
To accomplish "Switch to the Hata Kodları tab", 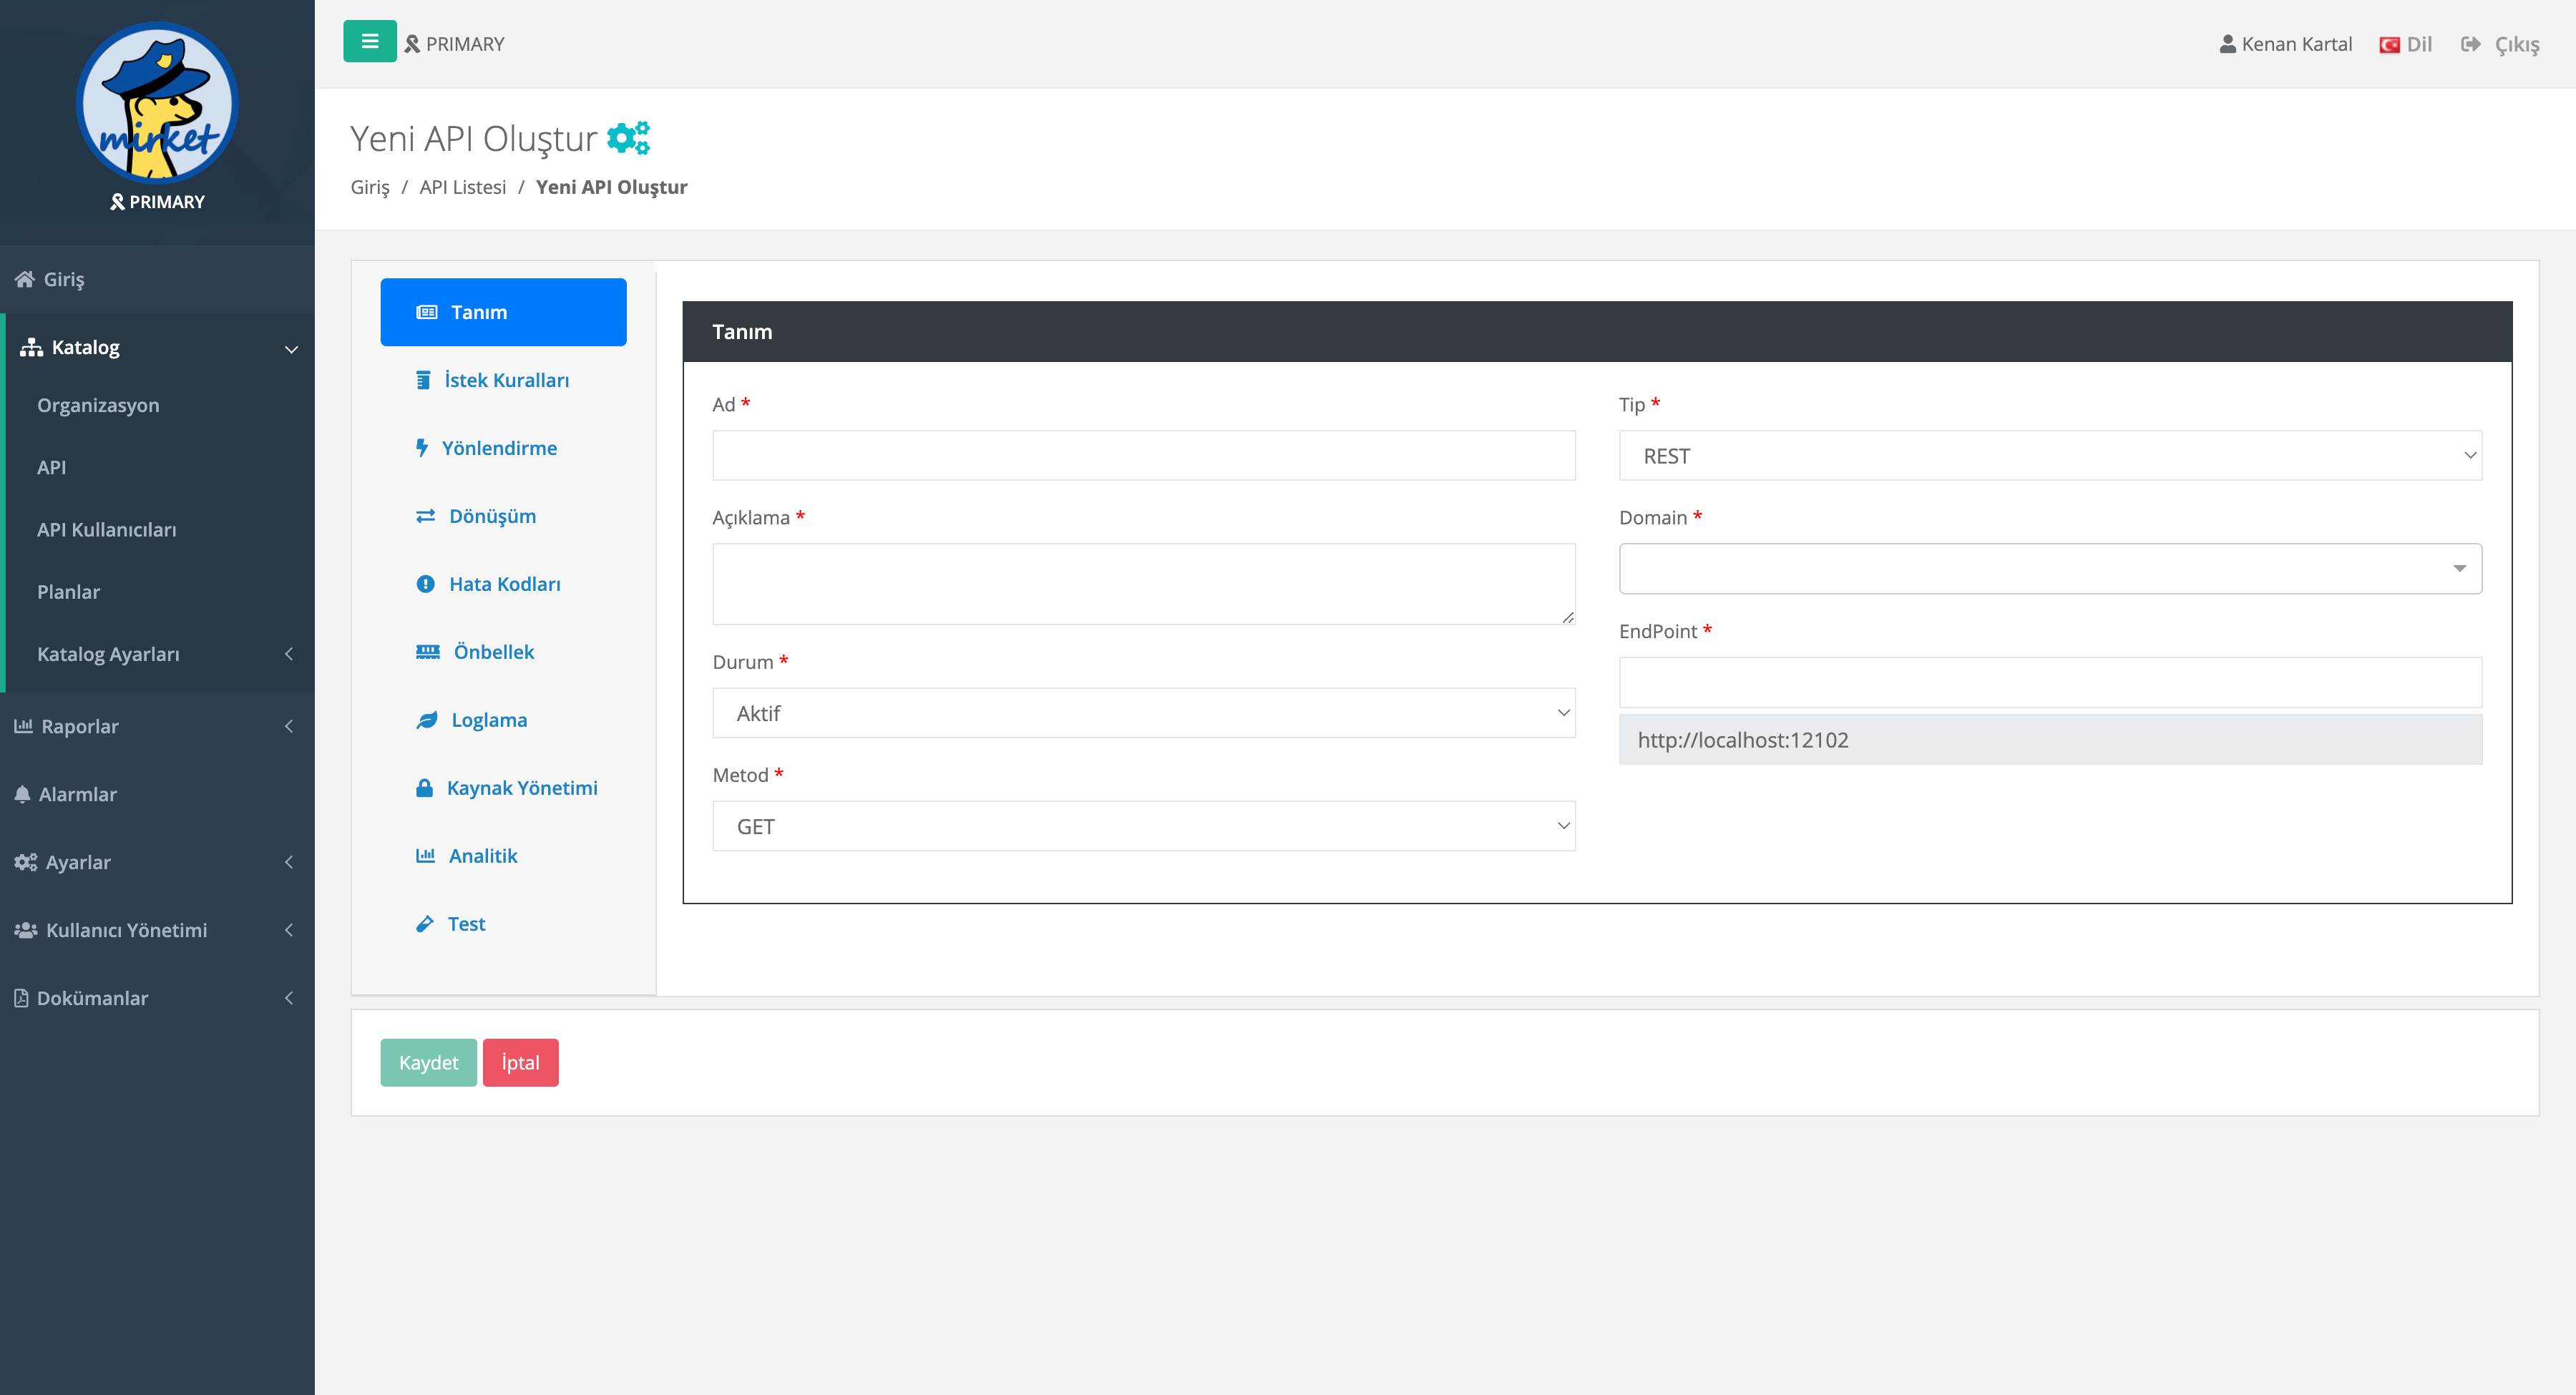I will click(503, 584).
